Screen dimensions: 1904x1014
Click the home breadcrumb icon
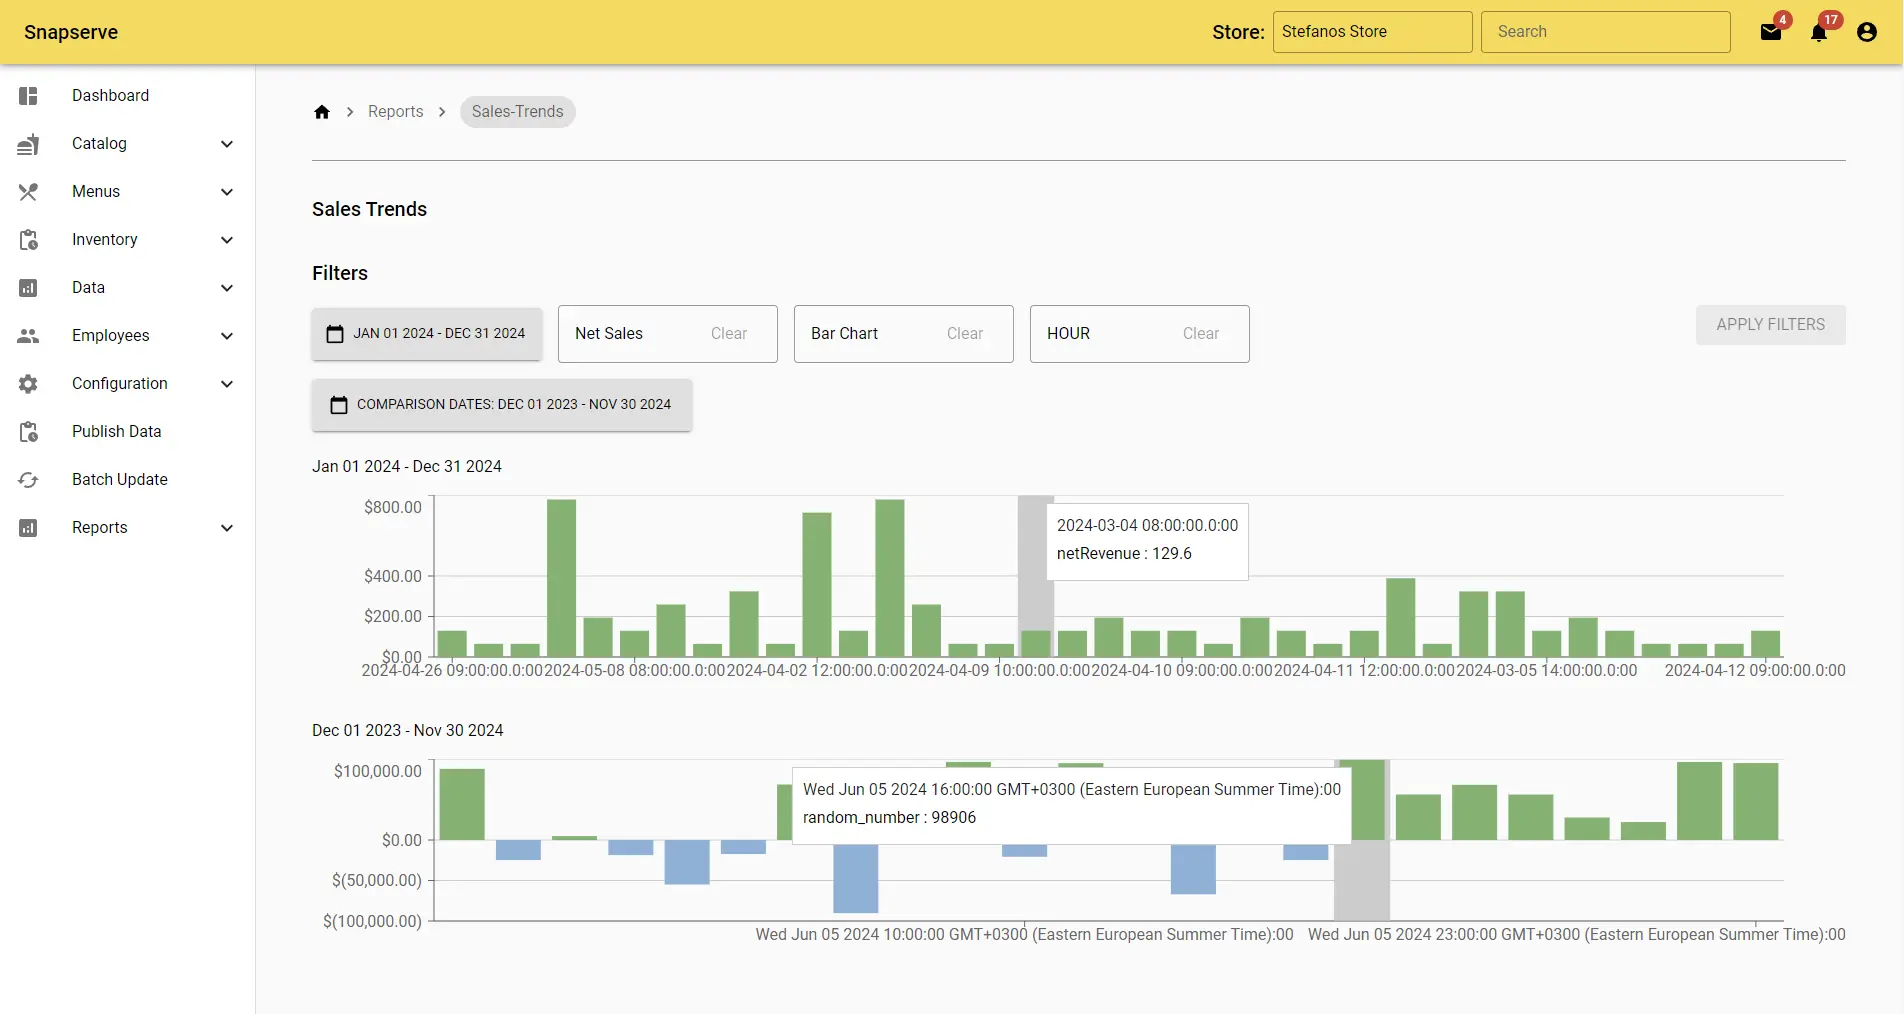click(322, 112)
